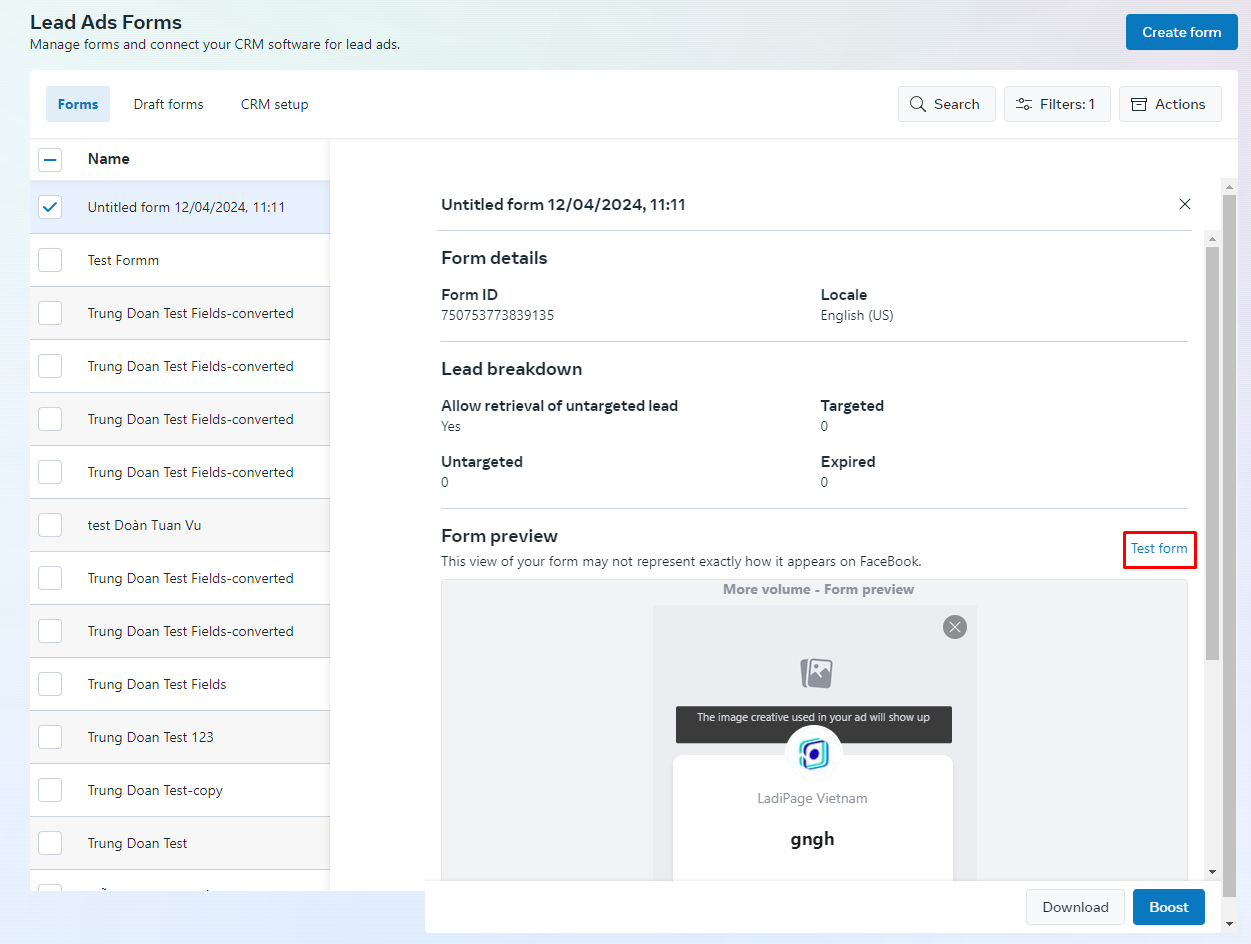Toggle the select-all checkbox in Name header
Viewport: 1251px width, 944px height.
50,159
